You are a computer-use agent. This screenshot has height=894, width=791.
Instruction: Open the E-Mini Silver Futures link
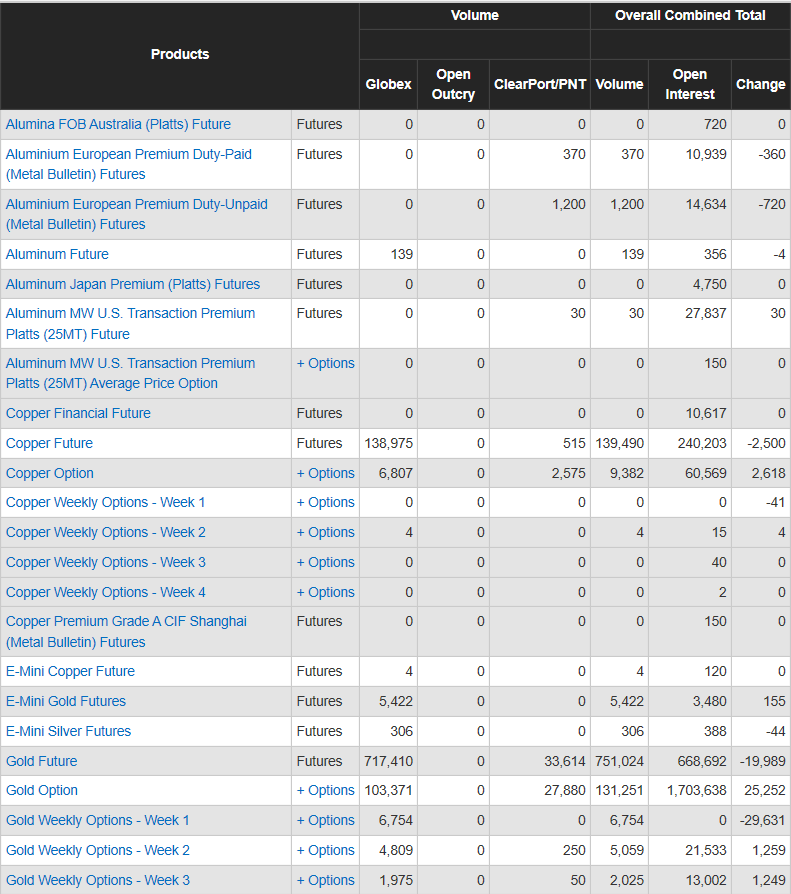pos(68,731)
